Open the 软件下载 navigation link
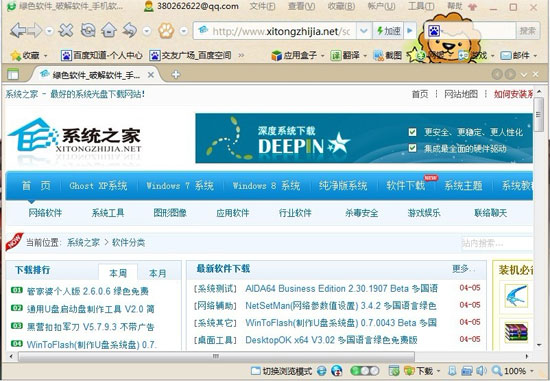This screenshot has width=550, height=381. coord(406,185)
